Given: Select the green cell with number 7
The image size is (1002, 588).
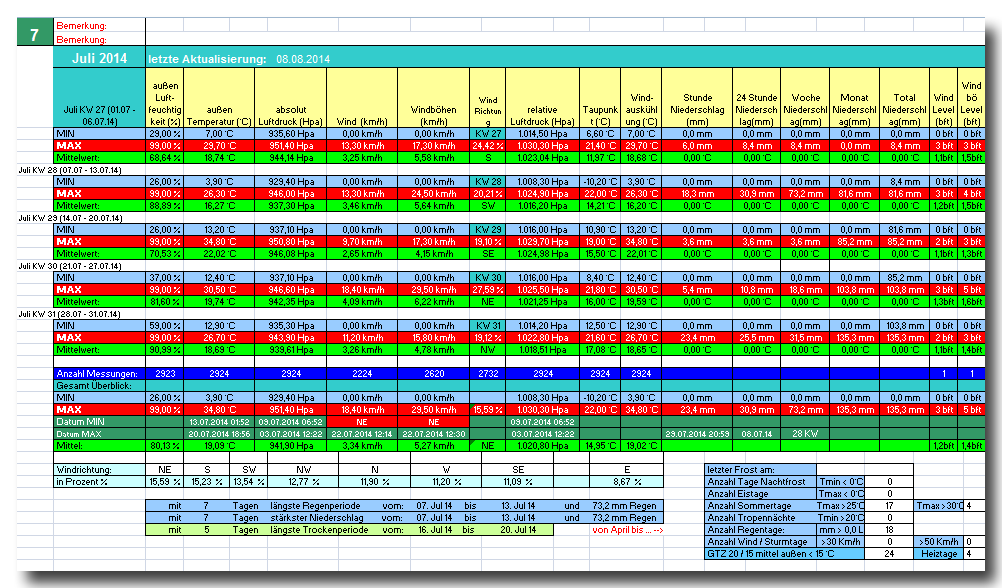Looking at the screenshot, I should tap(35, 33).
